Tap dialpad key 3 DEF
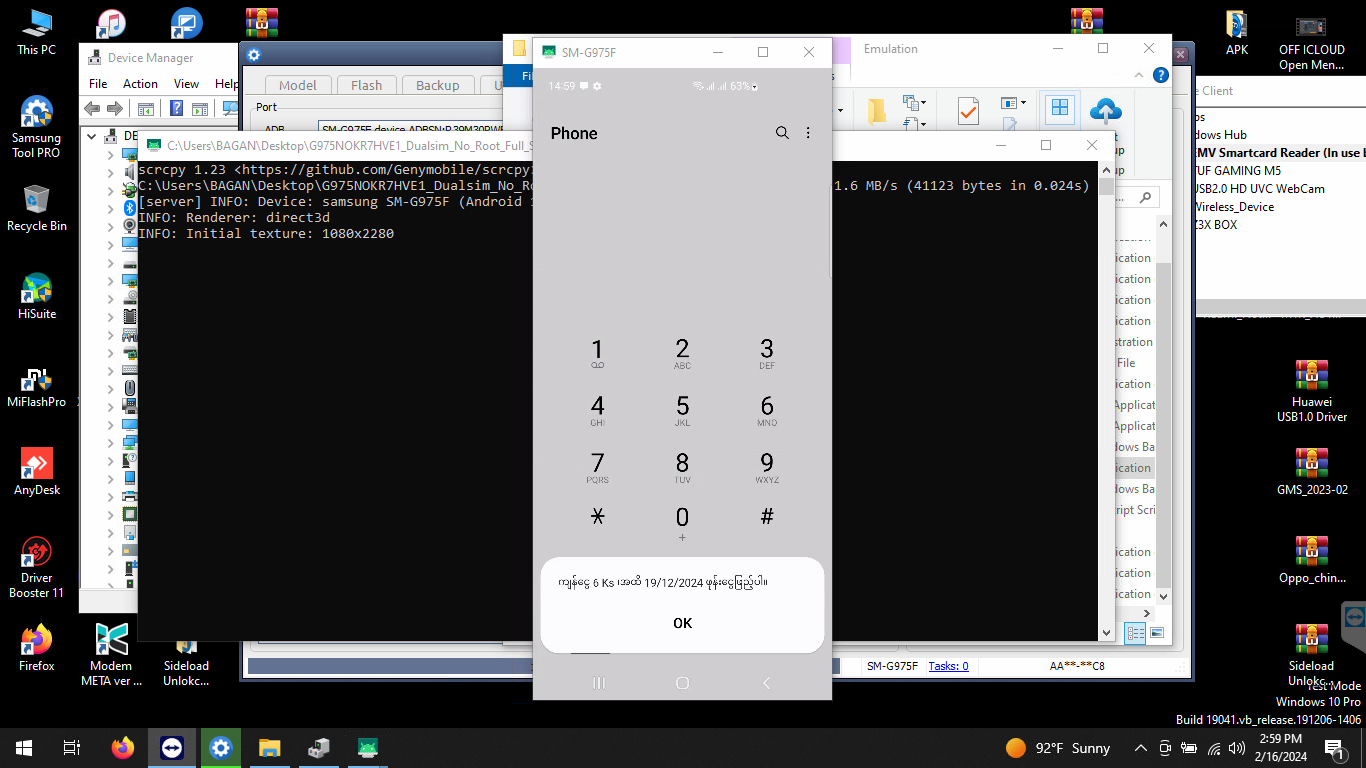1366x768 pixels. coord(767,354)
